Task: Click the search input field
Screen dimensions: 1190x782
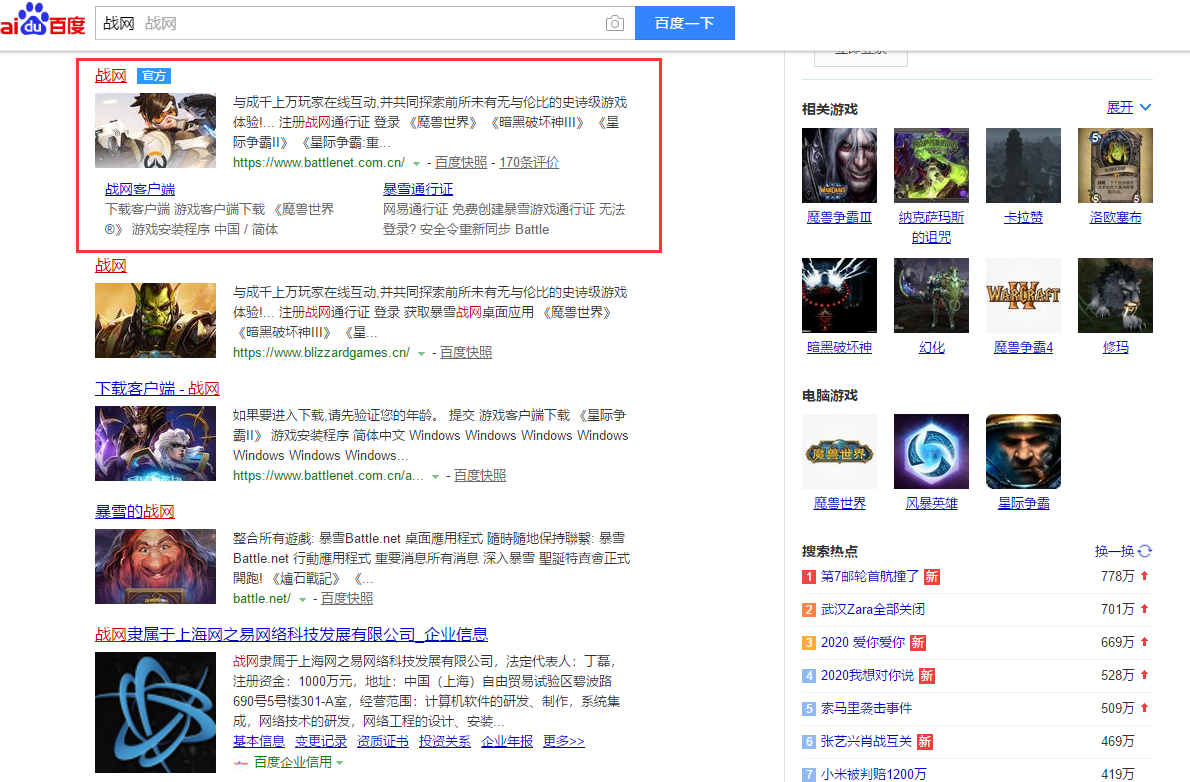Action: 350,23
